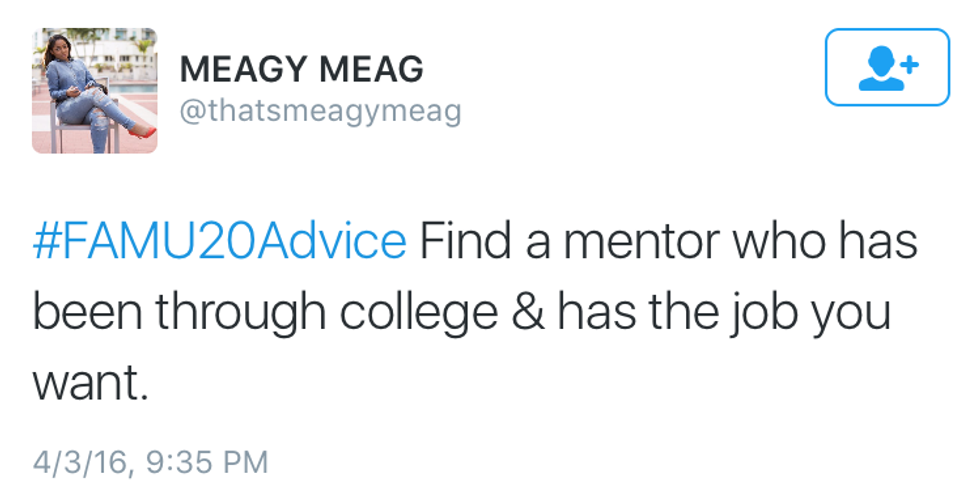Click the tweet timestamp 4/3/16, 9:35 PM
Screen dimensions: 980x501
point(151,462)
